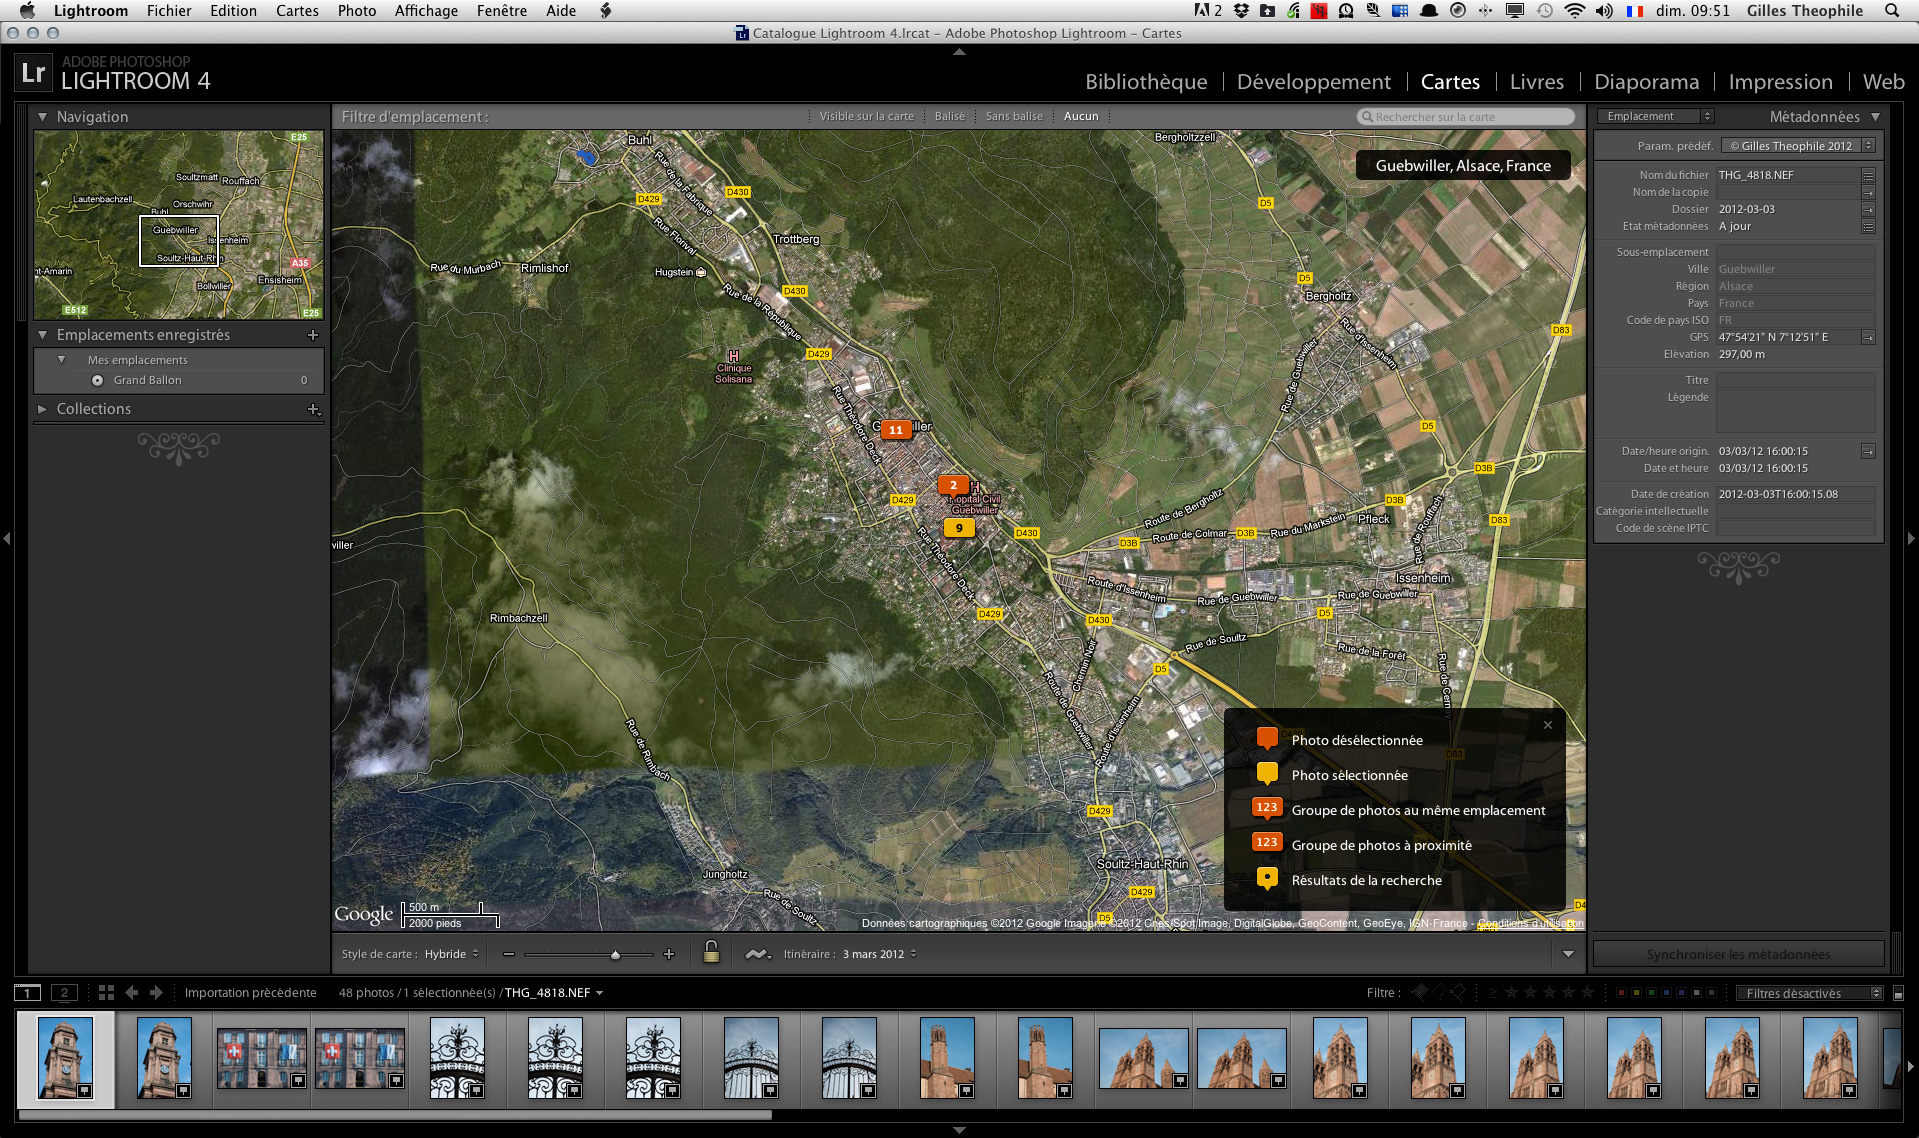Open the Emplacement metadata set dropdown
The image size is (1919, 1138).
point(1655,117)
